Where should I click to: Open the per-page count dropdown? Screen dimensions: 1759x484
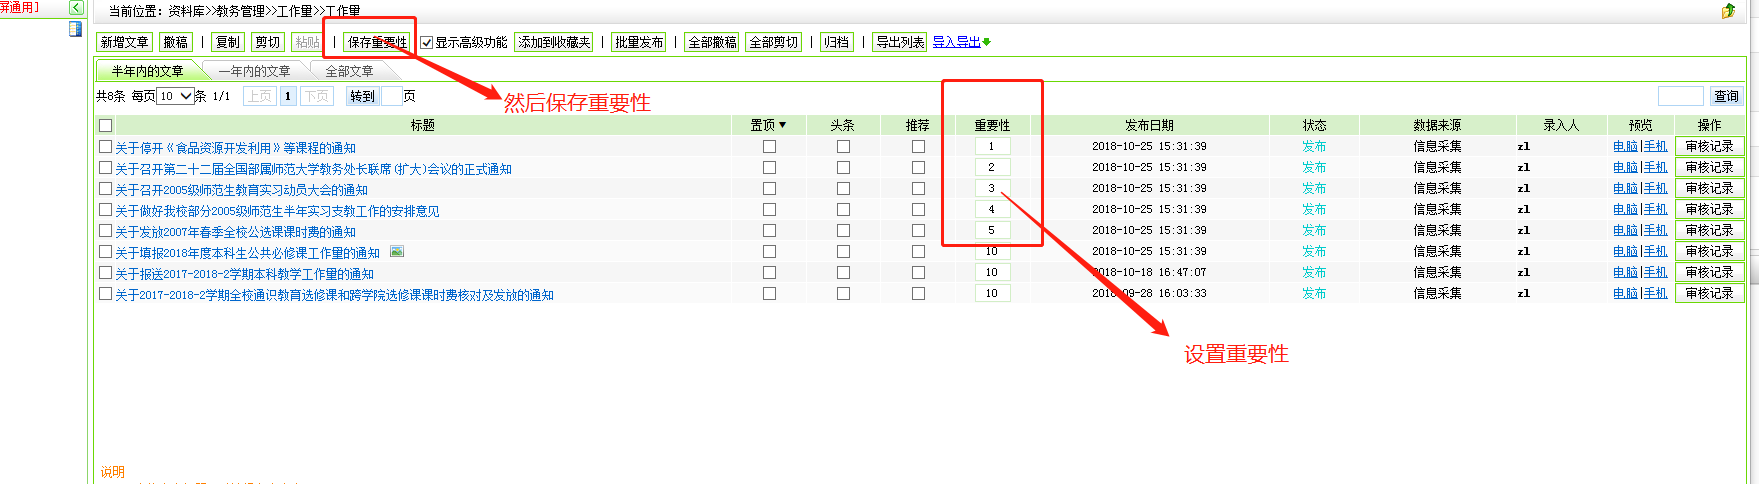[x=176, y=96]
